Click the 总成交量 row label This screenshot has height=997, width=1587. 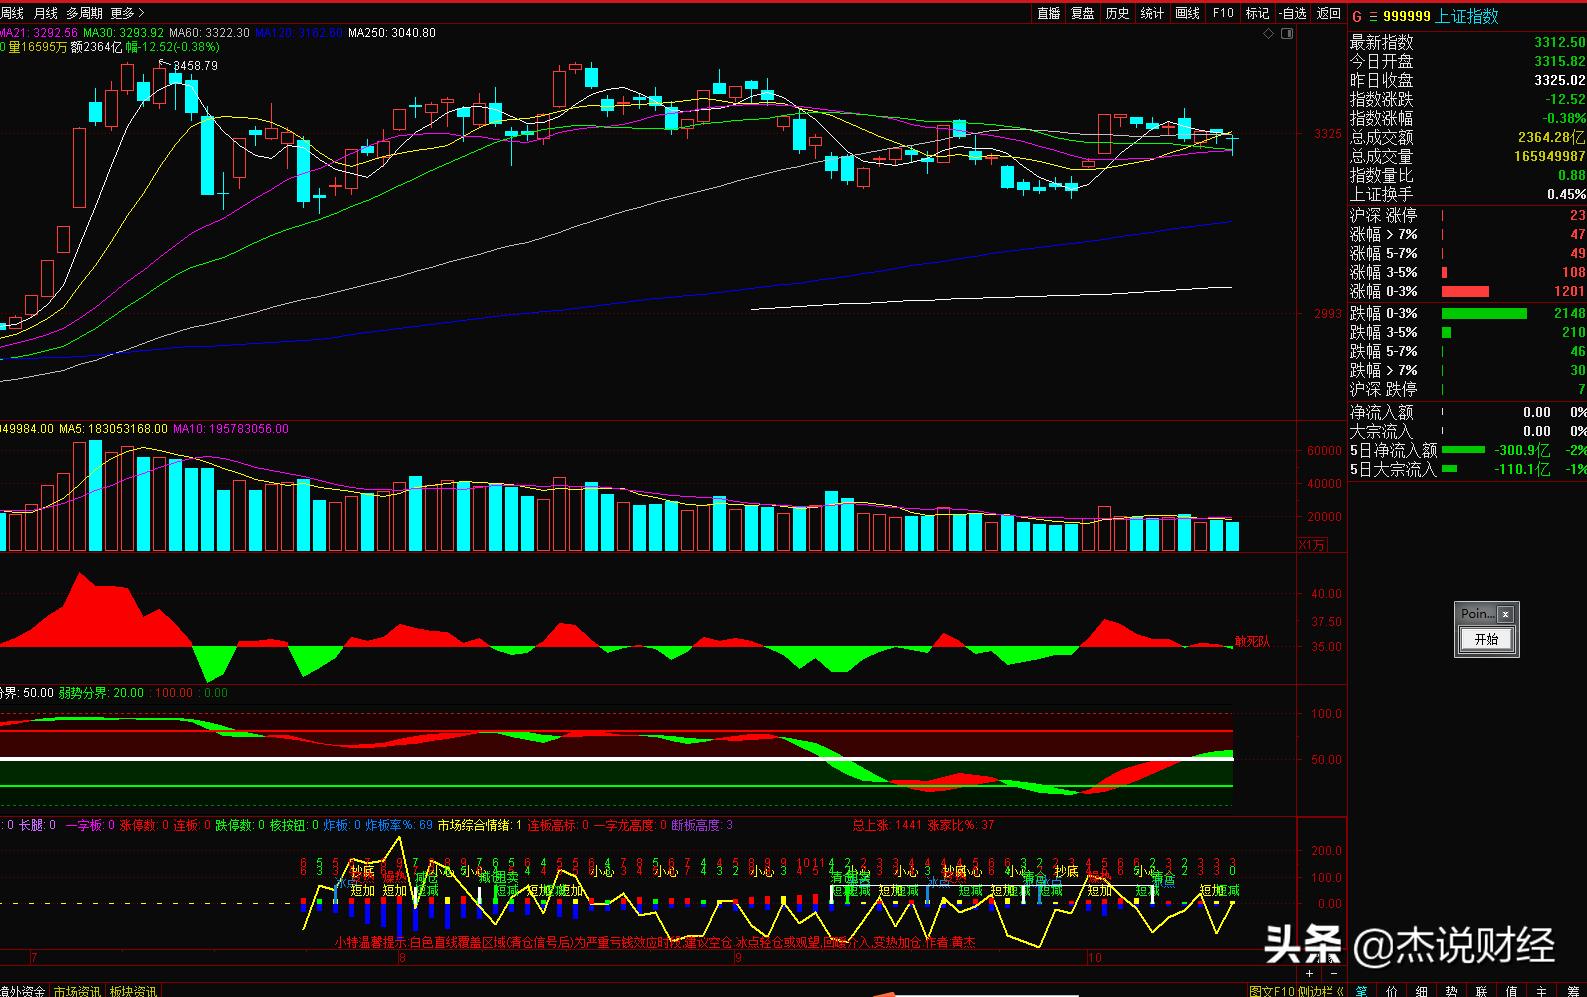1382,156
